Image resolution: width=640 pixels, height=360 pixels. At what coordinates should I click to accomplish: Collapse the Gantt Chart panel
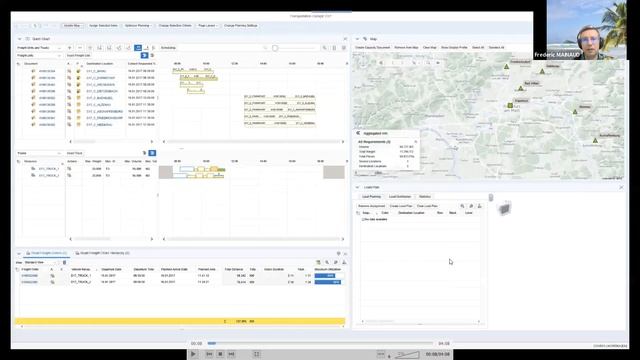click(19, 39)
